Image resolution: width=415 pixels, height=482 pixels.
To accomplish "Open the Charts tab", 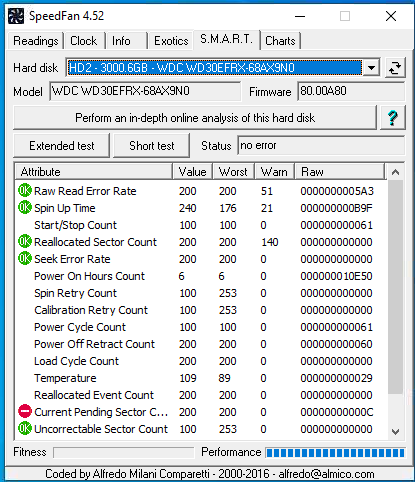I will pos(280,41).
